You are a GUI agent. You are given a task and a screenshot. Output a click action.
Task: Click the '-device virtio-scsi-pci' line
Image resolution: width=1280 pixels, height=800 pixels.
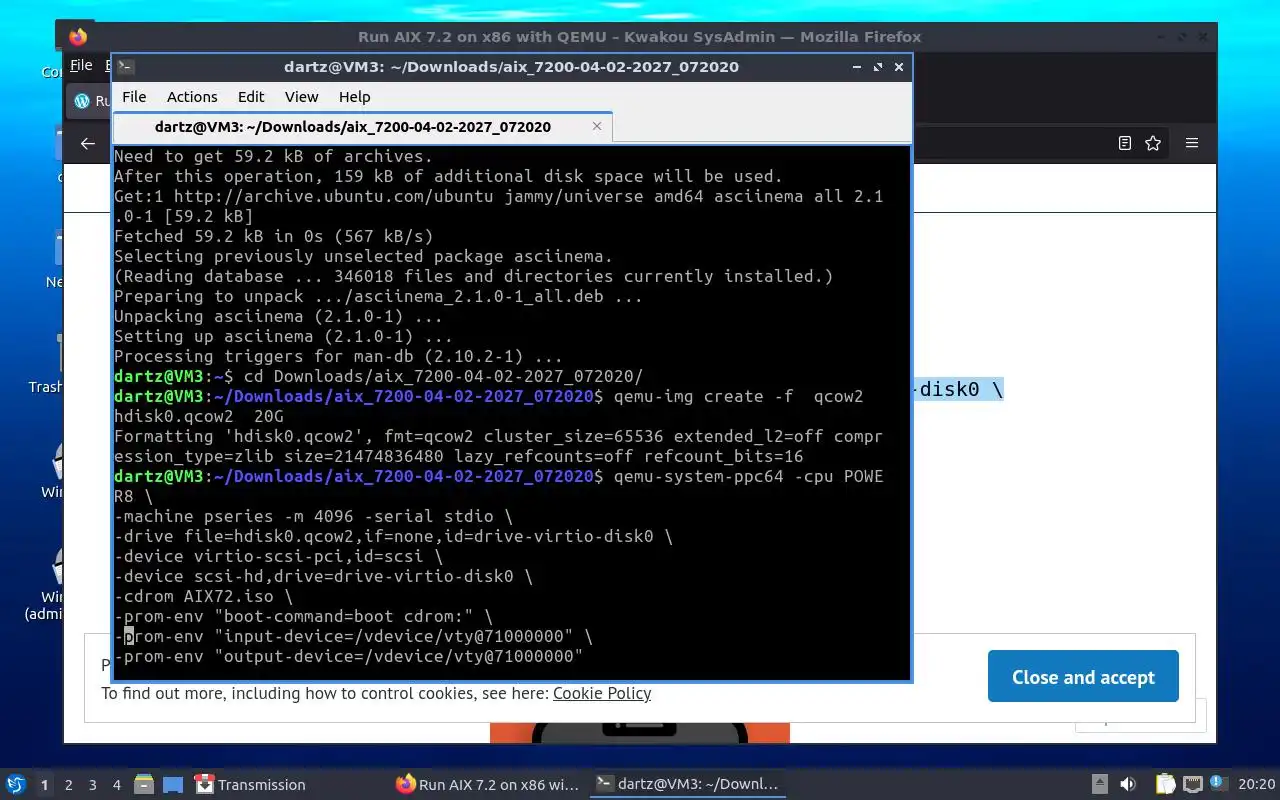pyautogui.click(x=278, y=556)
